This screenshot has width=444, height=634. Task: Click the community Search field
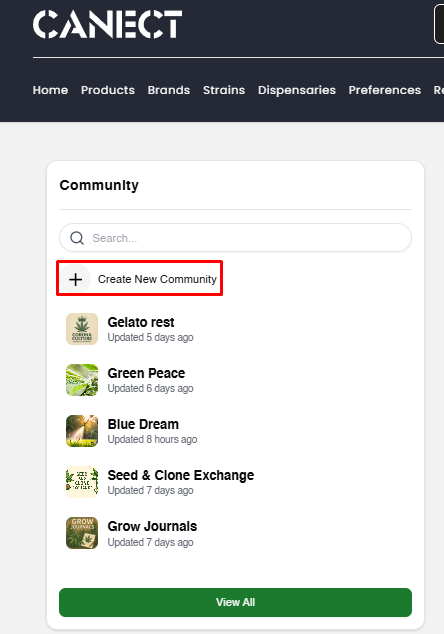tap(235, 238)
